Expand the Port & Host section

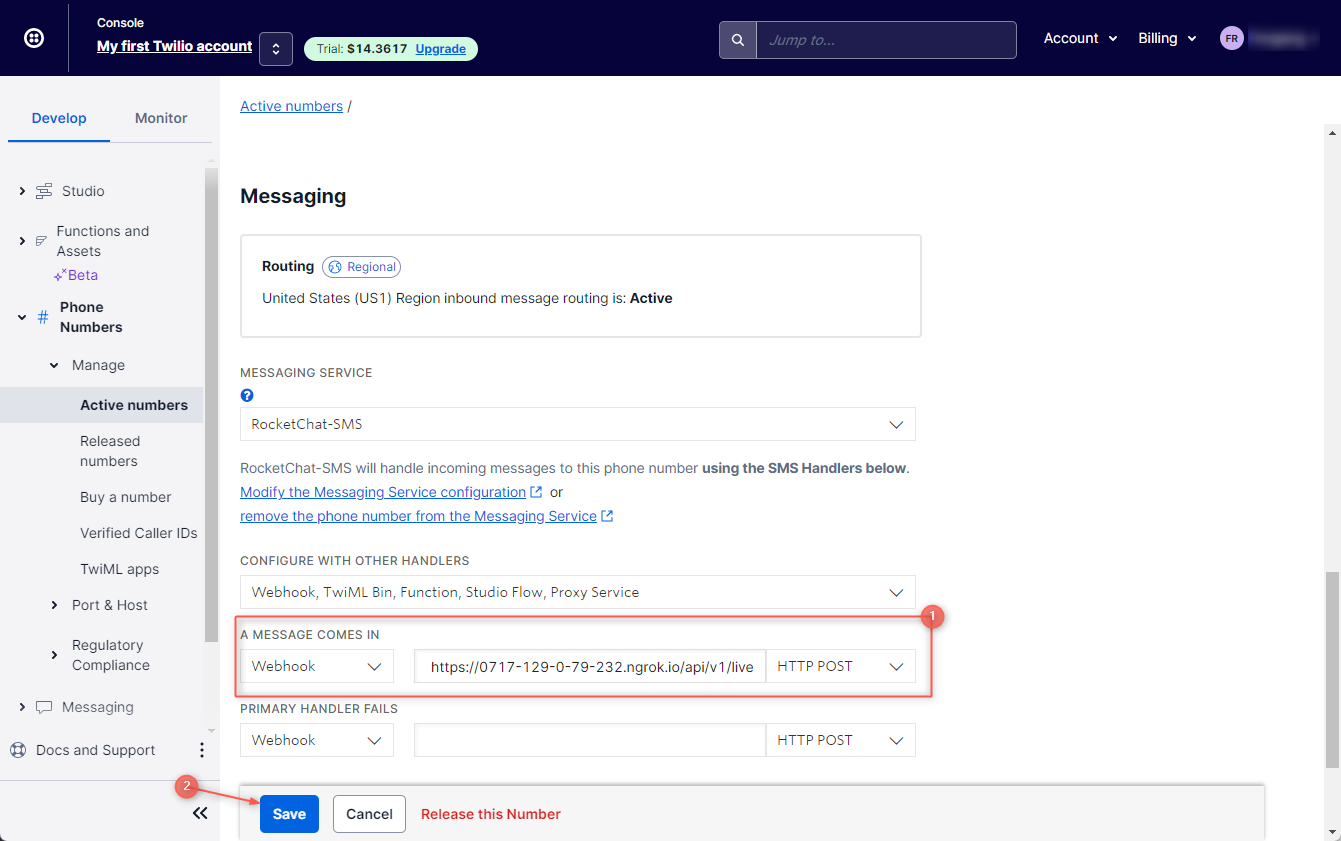tap(54, 605)
